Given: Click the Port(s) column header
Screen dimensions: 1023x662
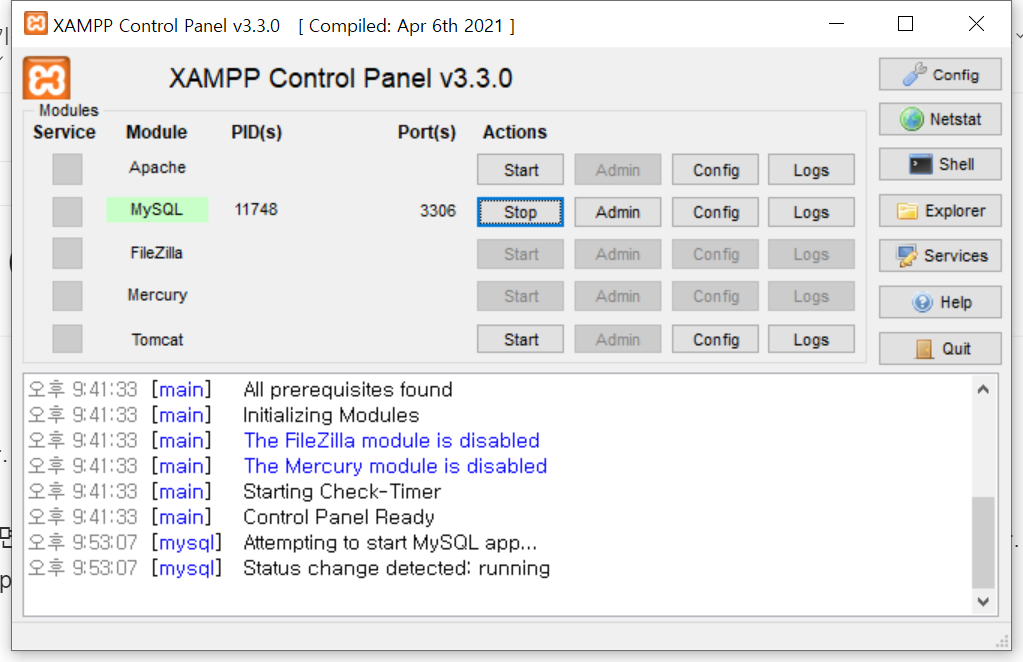Looking at the screenshot, I should click(427, 132).
